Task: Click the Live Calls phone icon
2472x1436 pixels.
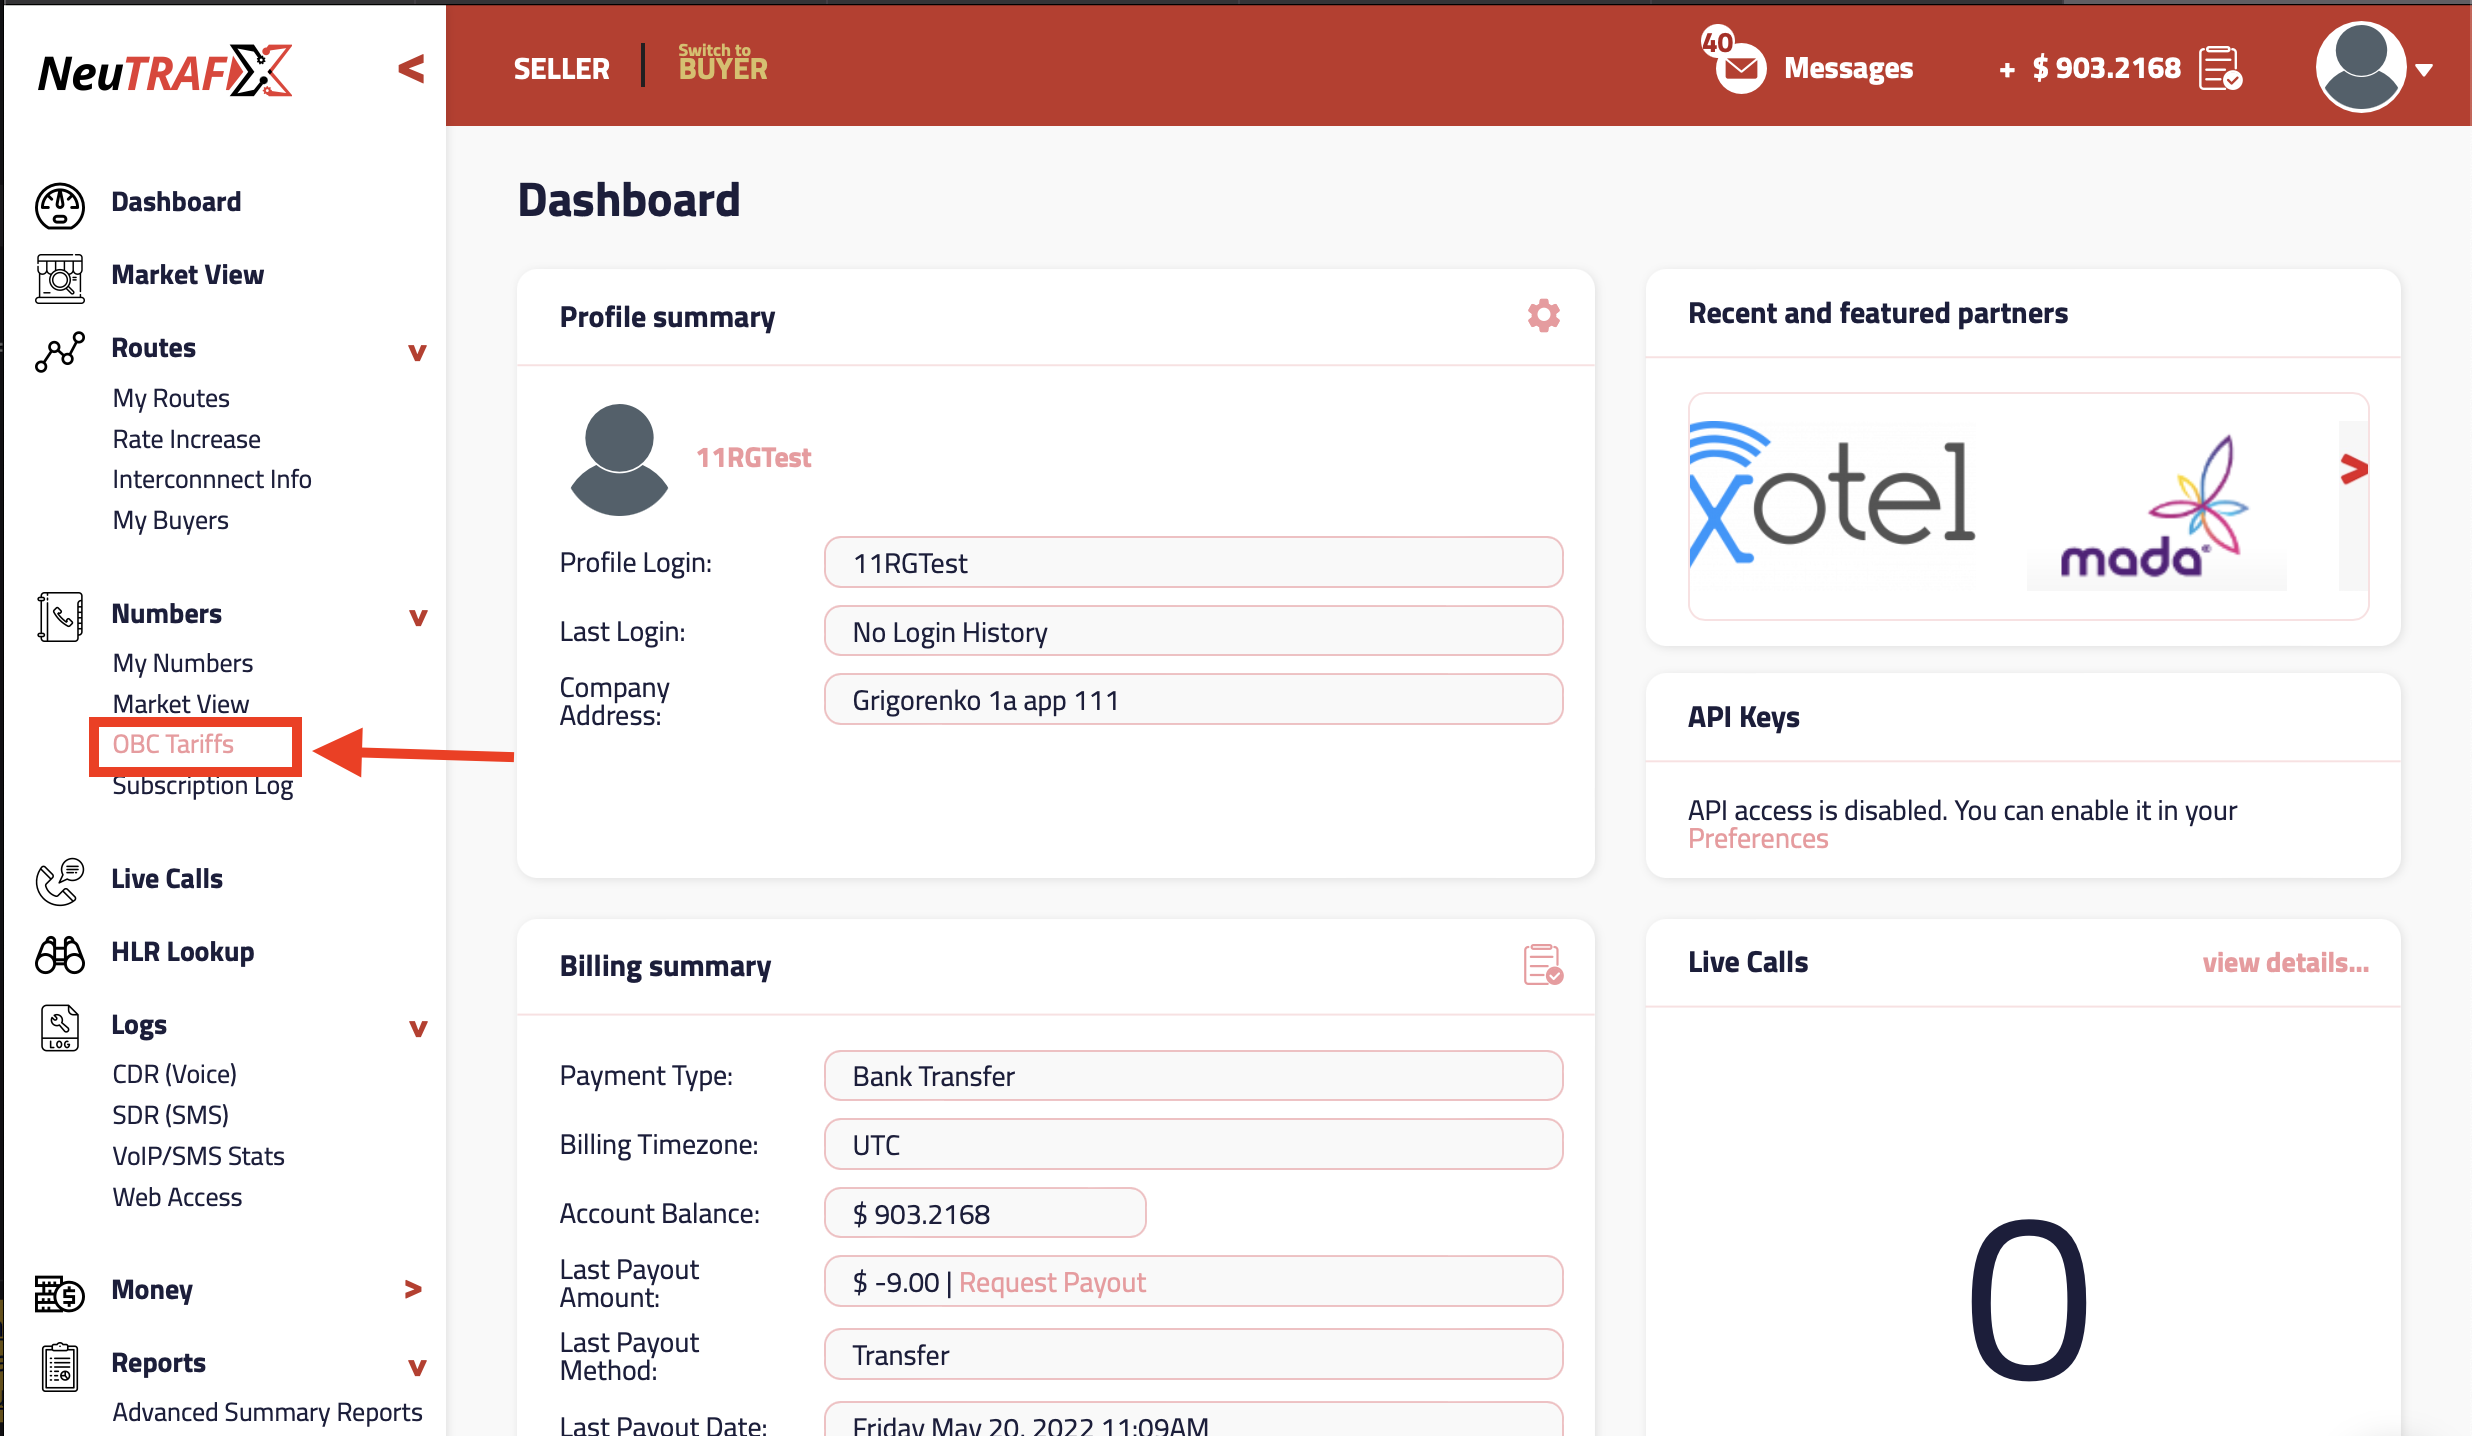Action: (60, 881)
